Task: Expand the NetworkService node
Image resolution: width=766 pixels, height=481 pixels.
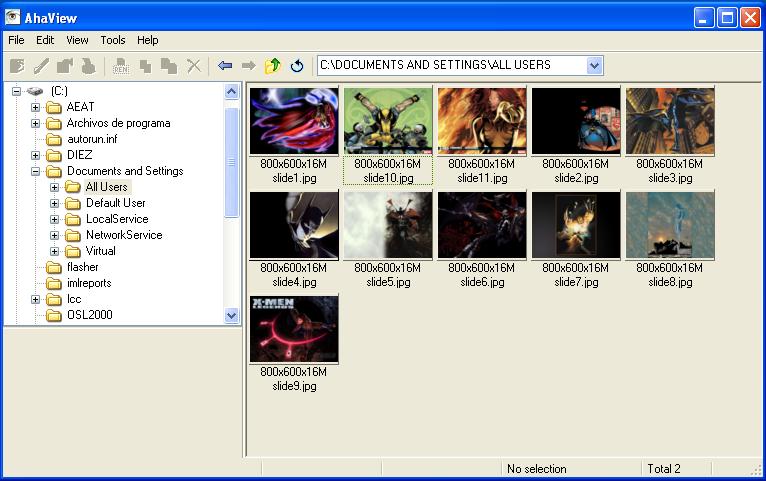Action: pyautogui.click(x=54, y=235)
